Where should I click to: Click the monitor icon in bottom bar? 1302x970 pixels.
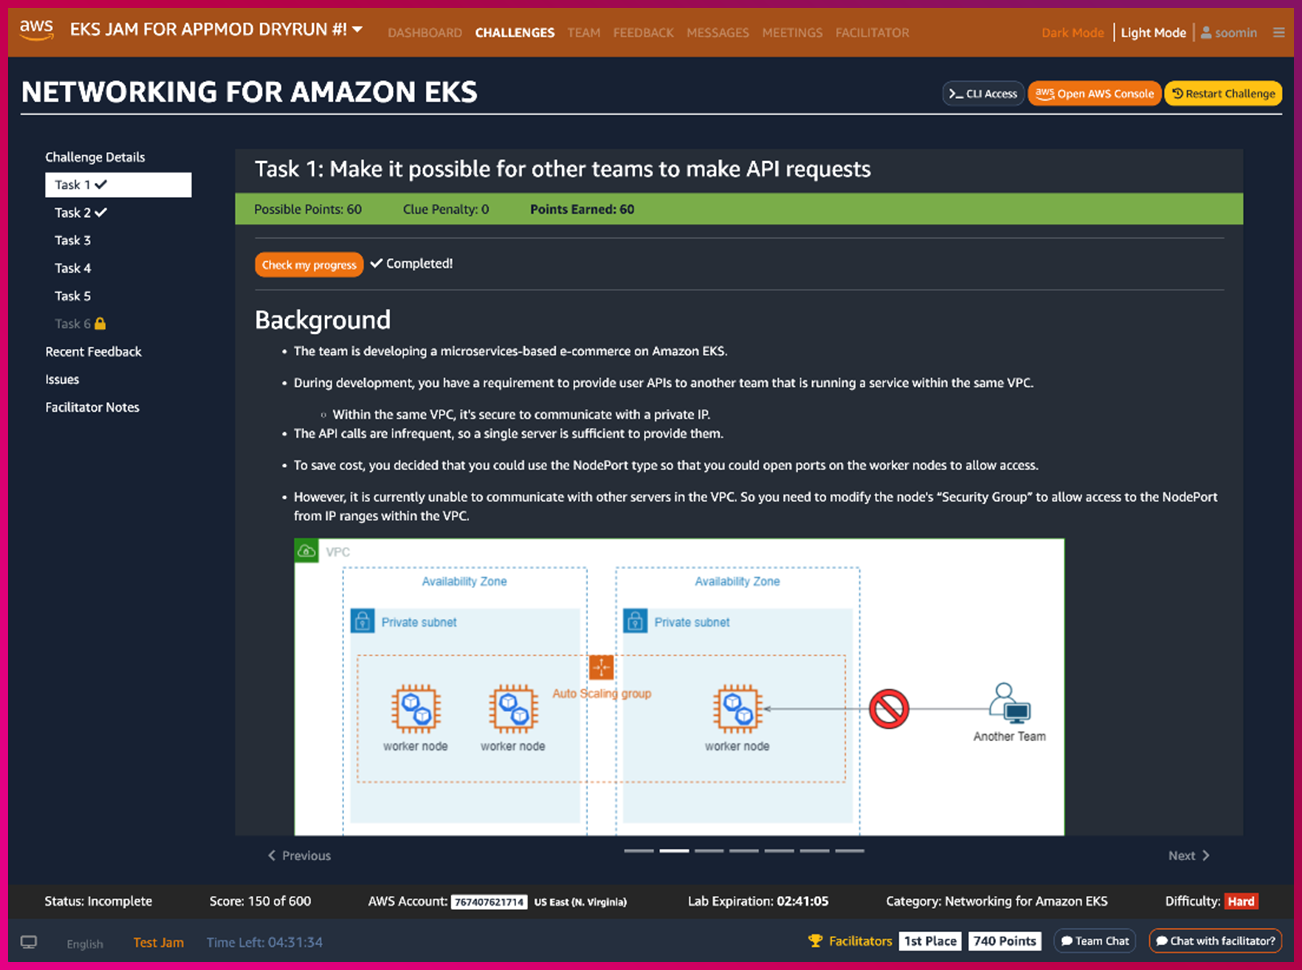pyautogui.click(x=29, y=942)
